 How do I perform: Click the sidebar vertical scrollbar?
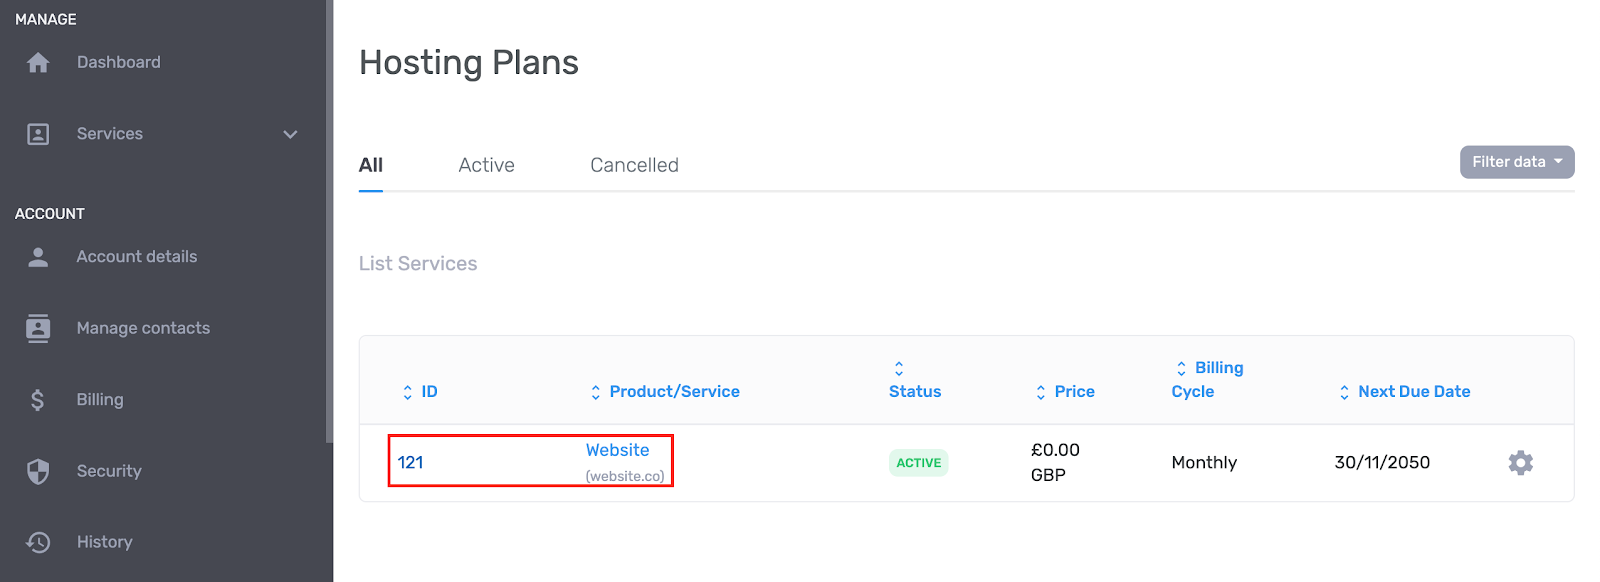click(329, 222)
